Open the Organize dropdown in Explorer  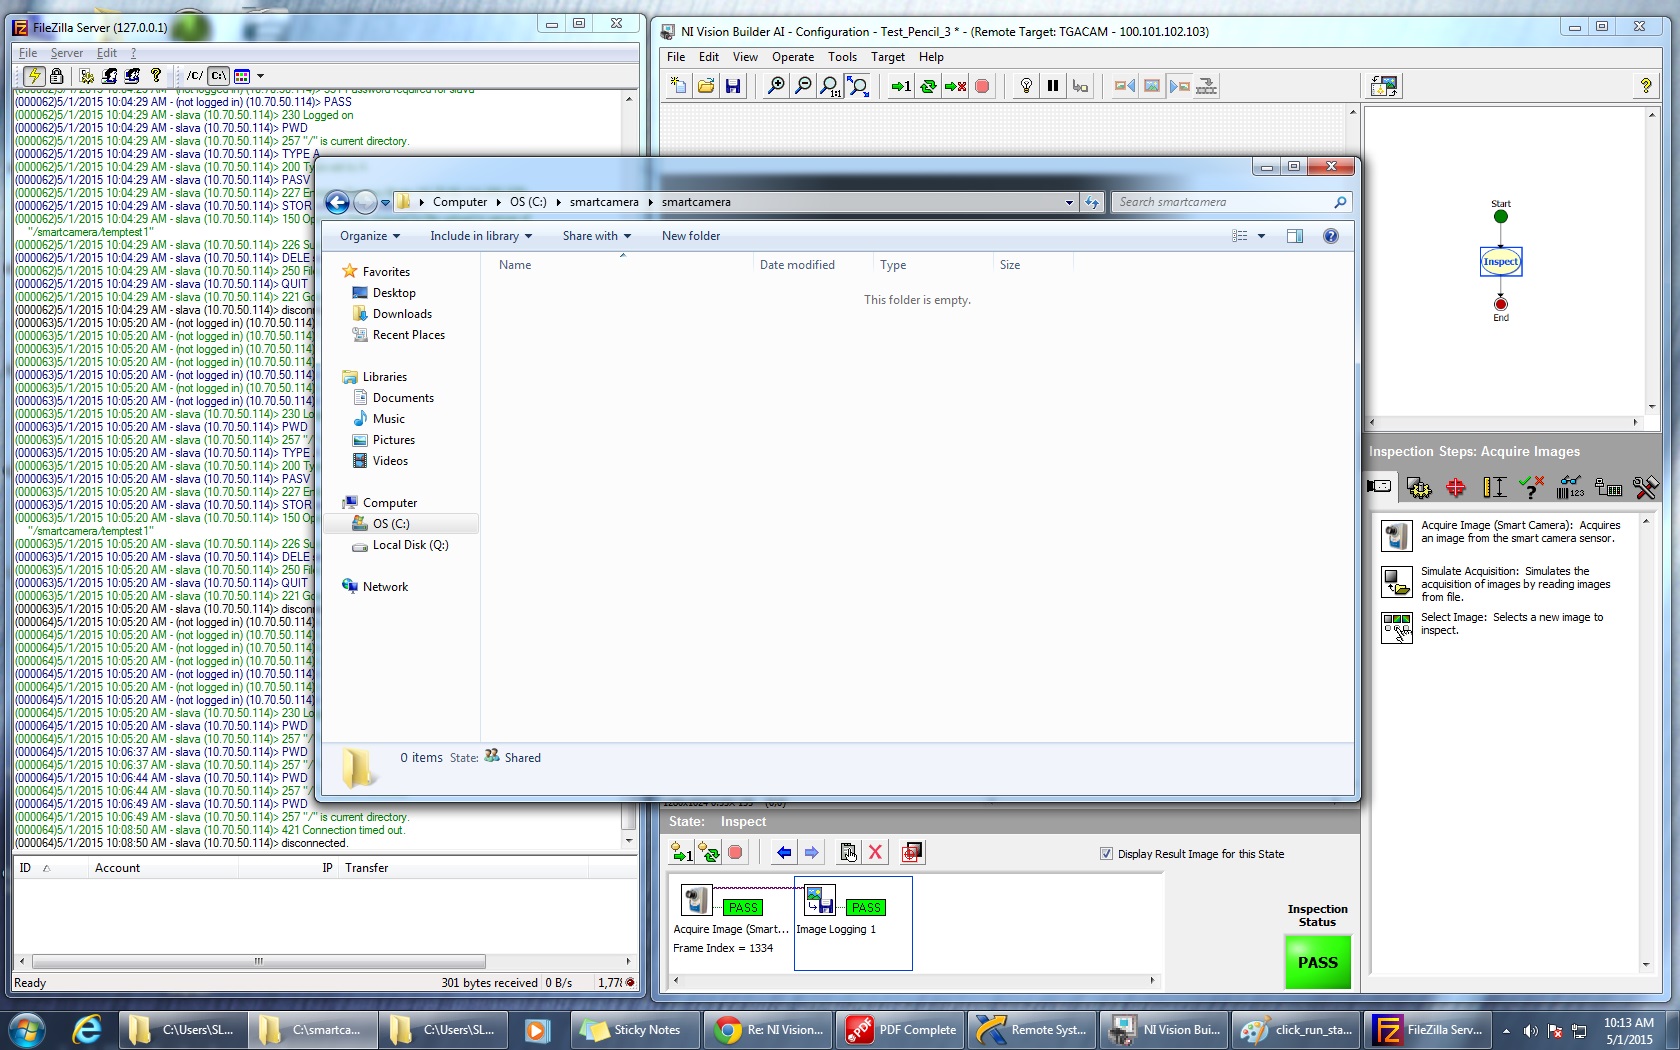pos(369,236)
